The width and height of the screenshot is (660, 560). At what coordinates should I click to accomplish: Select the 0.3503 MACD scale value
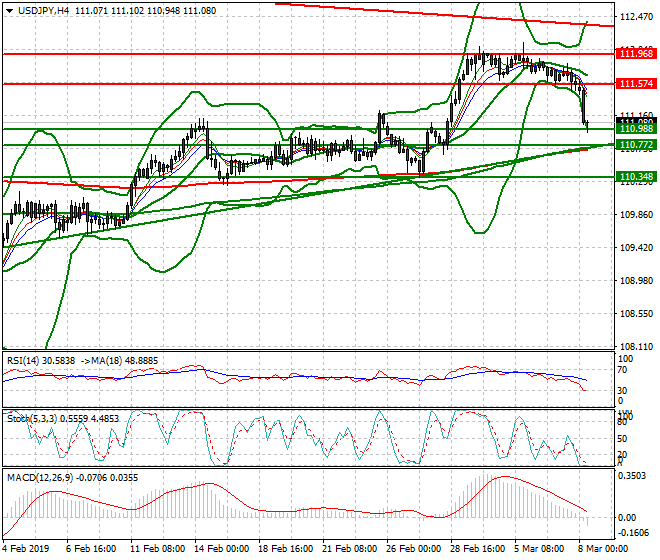(x=631, y=476)
